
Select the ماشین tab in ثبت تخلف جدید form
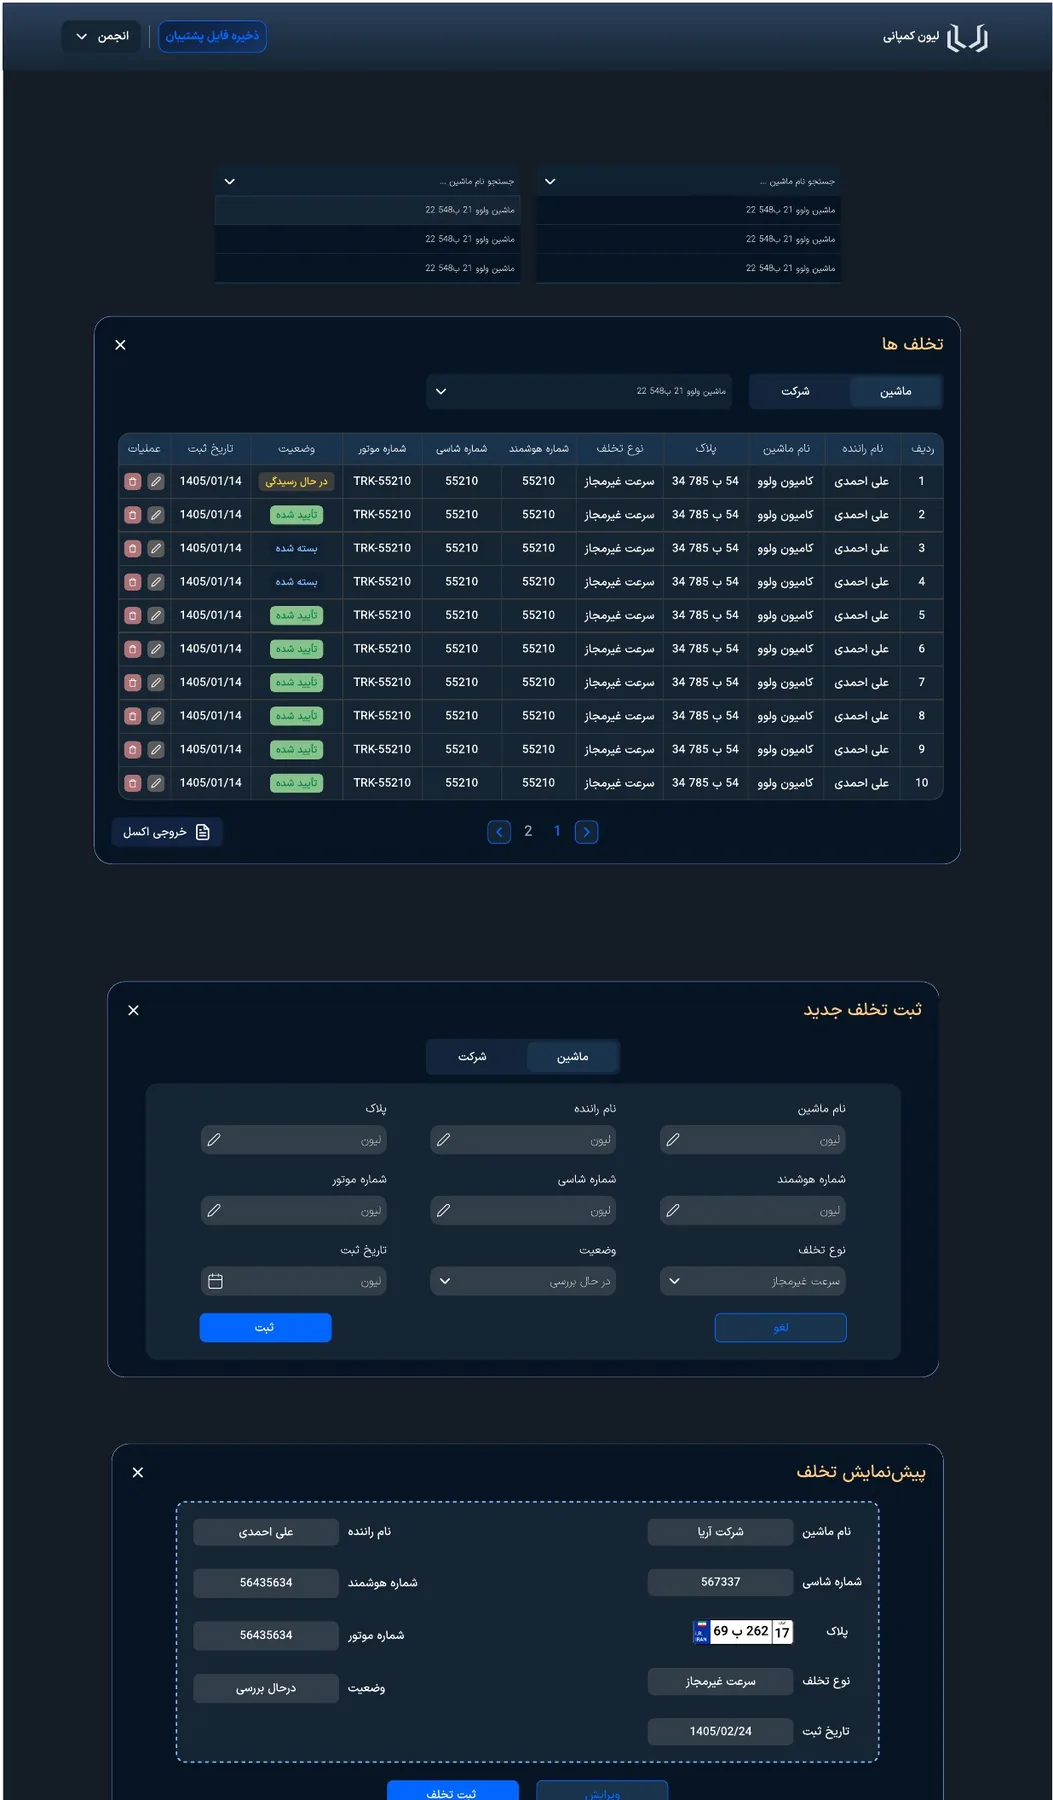click(x=573, y=1057)
